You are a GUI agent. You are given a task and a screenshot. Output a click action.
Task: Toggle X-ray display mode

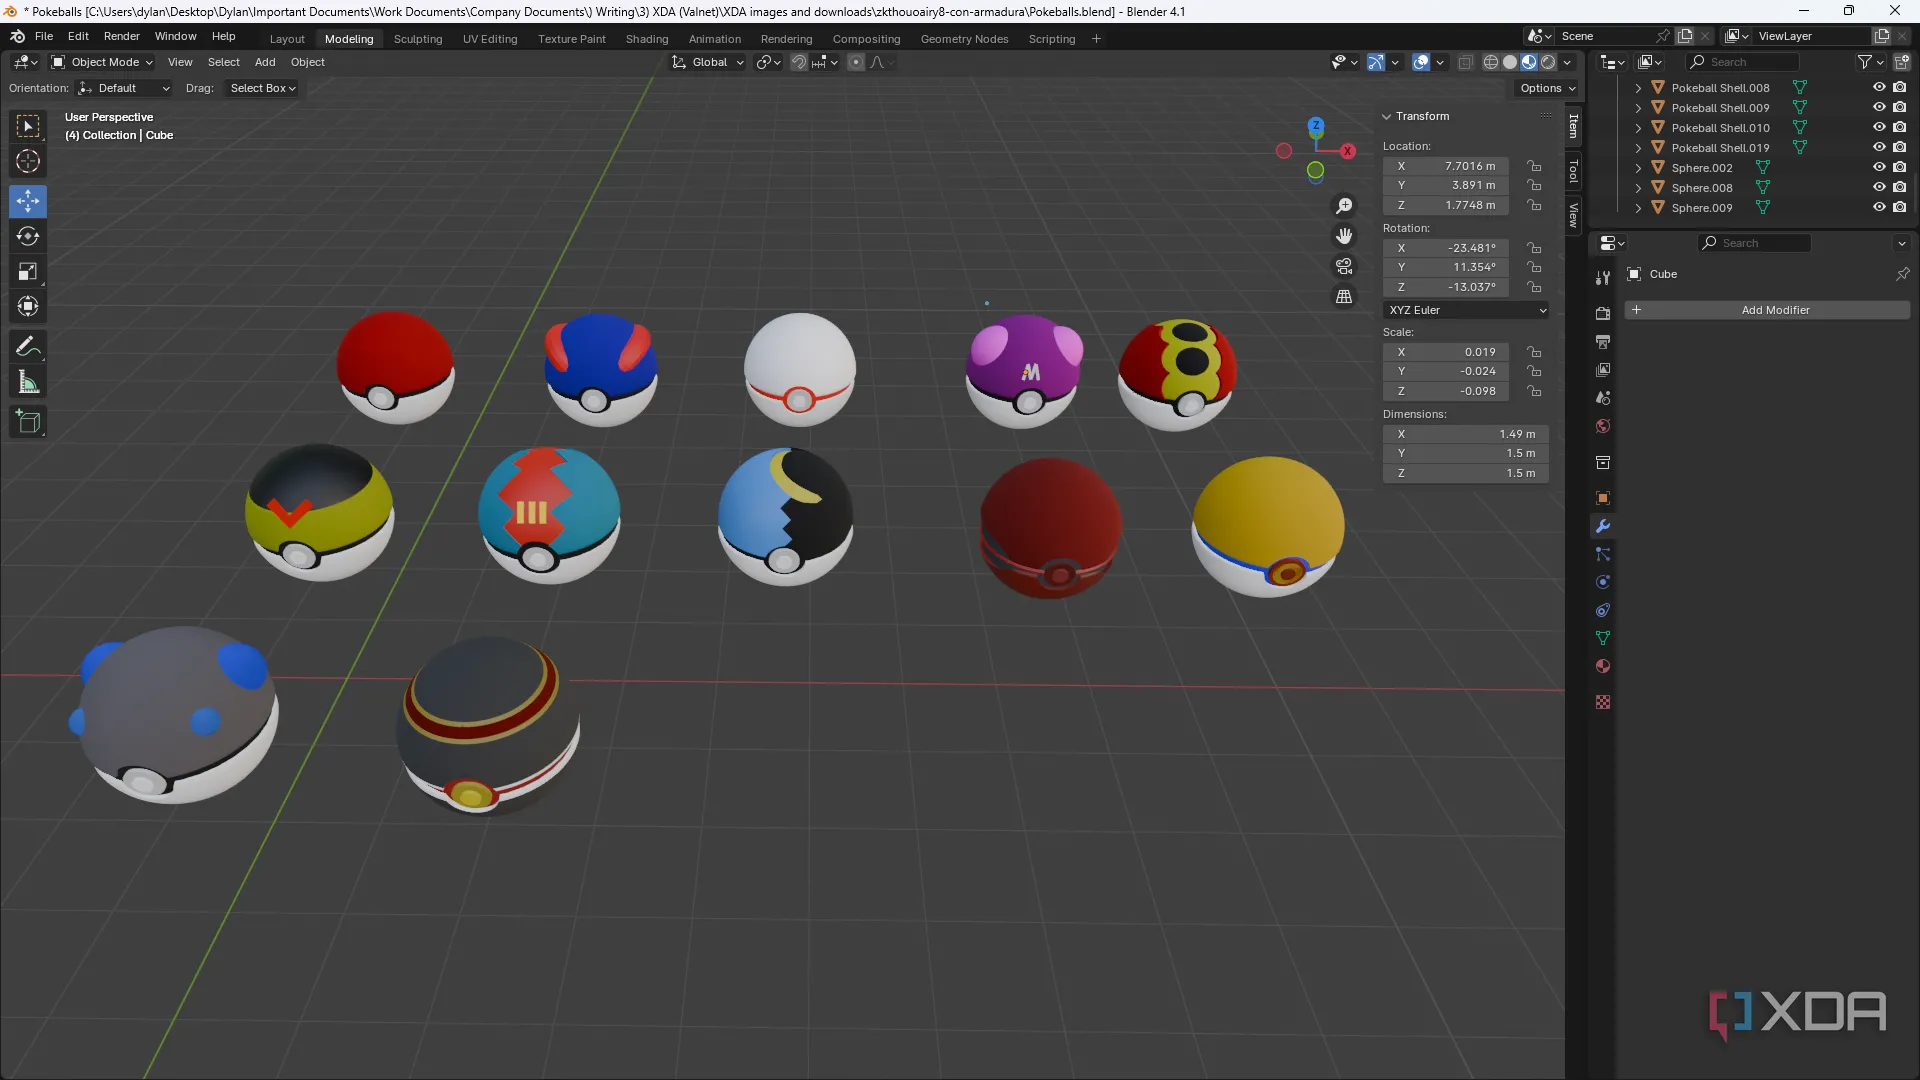click(1465, 62)
